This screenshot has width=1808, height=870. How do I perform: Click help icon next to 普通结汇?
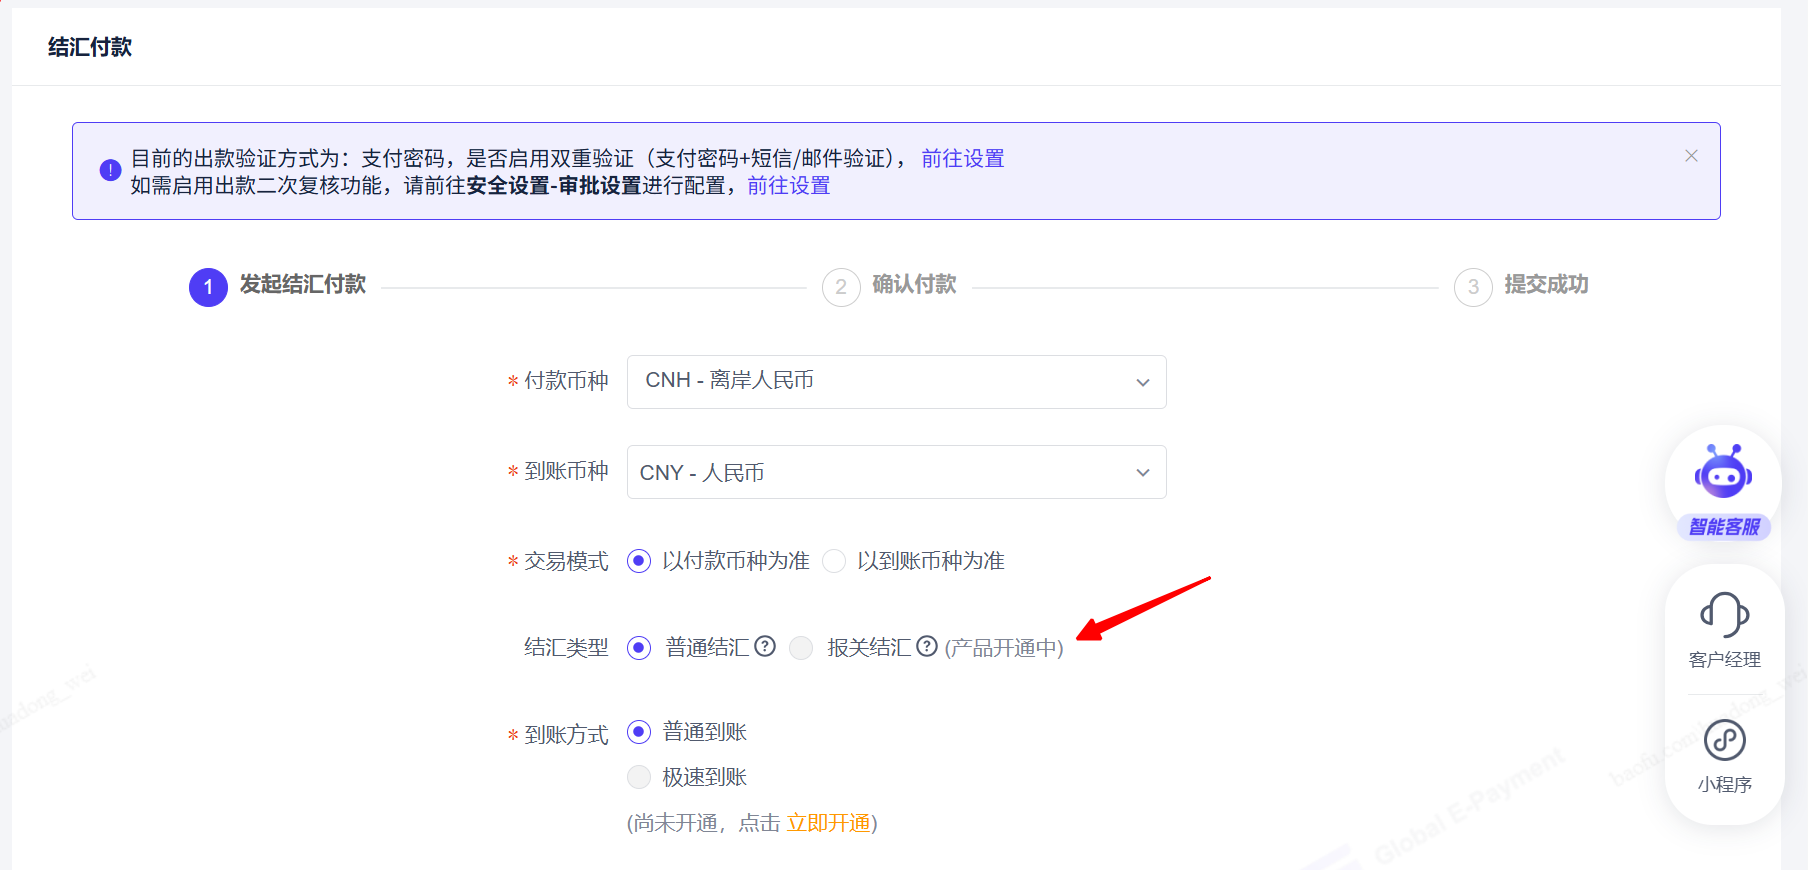pyautogui.click(x=765, y=646)
